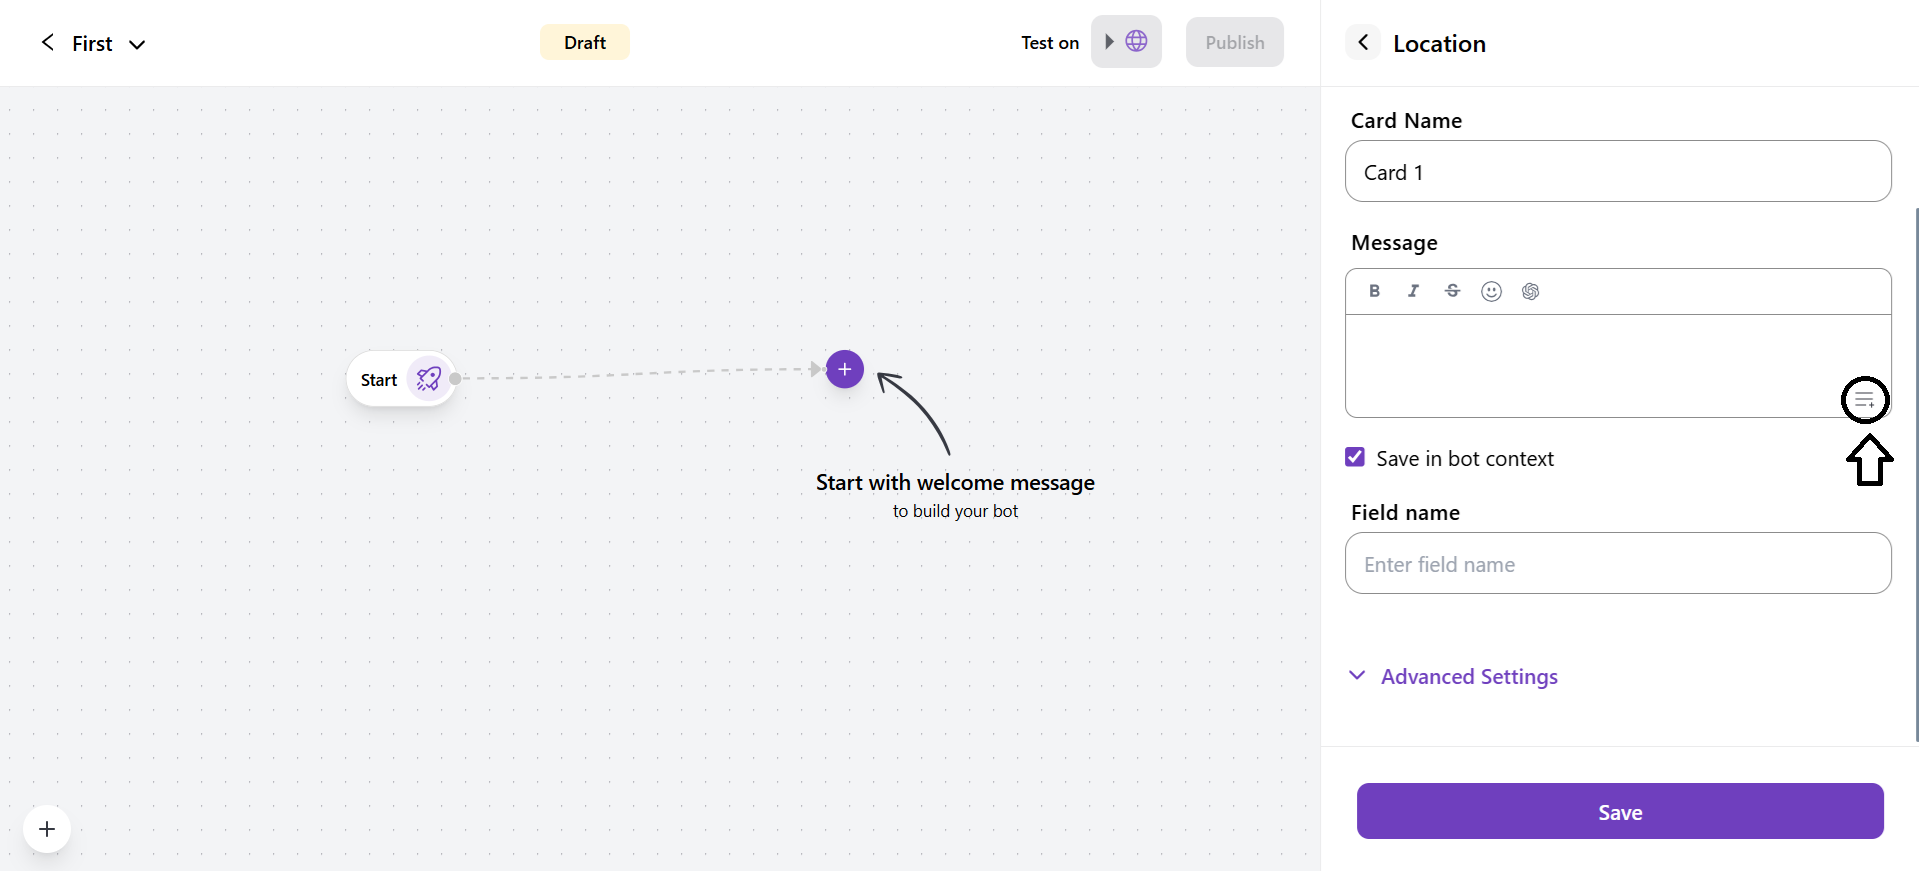Click the Field name input box
The height and width of the screenshot is (873, 1919).
click(x=1617, y=564)
